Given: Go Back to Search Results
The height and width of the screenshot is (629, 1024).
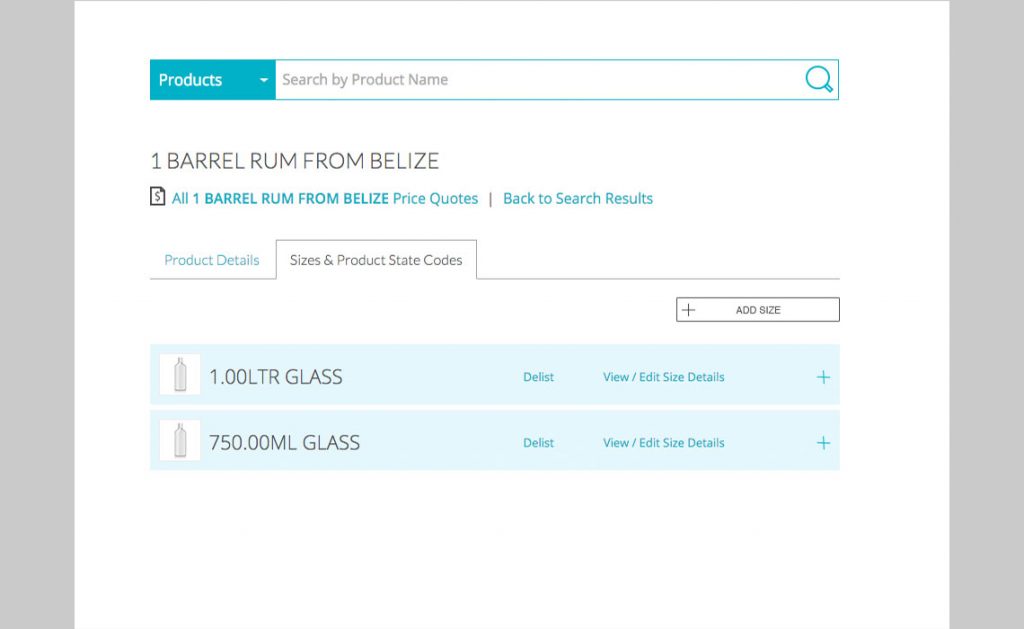Looking at the screenshot, I should point(578,198).
